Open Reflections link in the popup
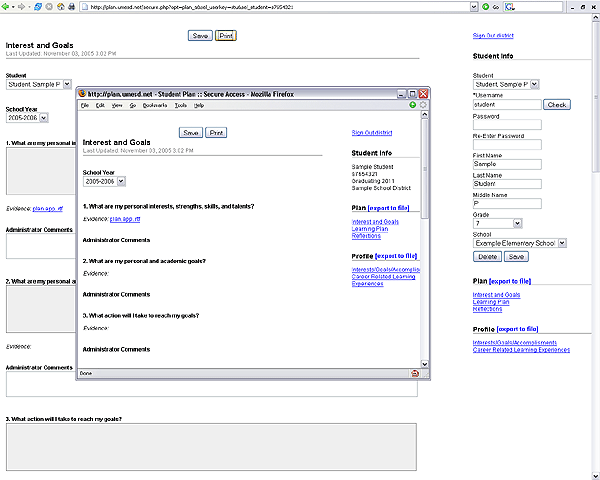 (366, 236)
